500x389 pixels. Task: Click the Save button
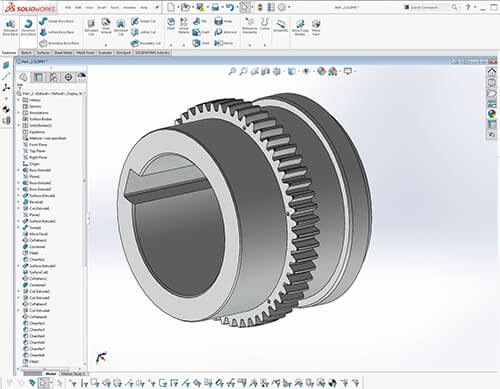tap(200, 7)
